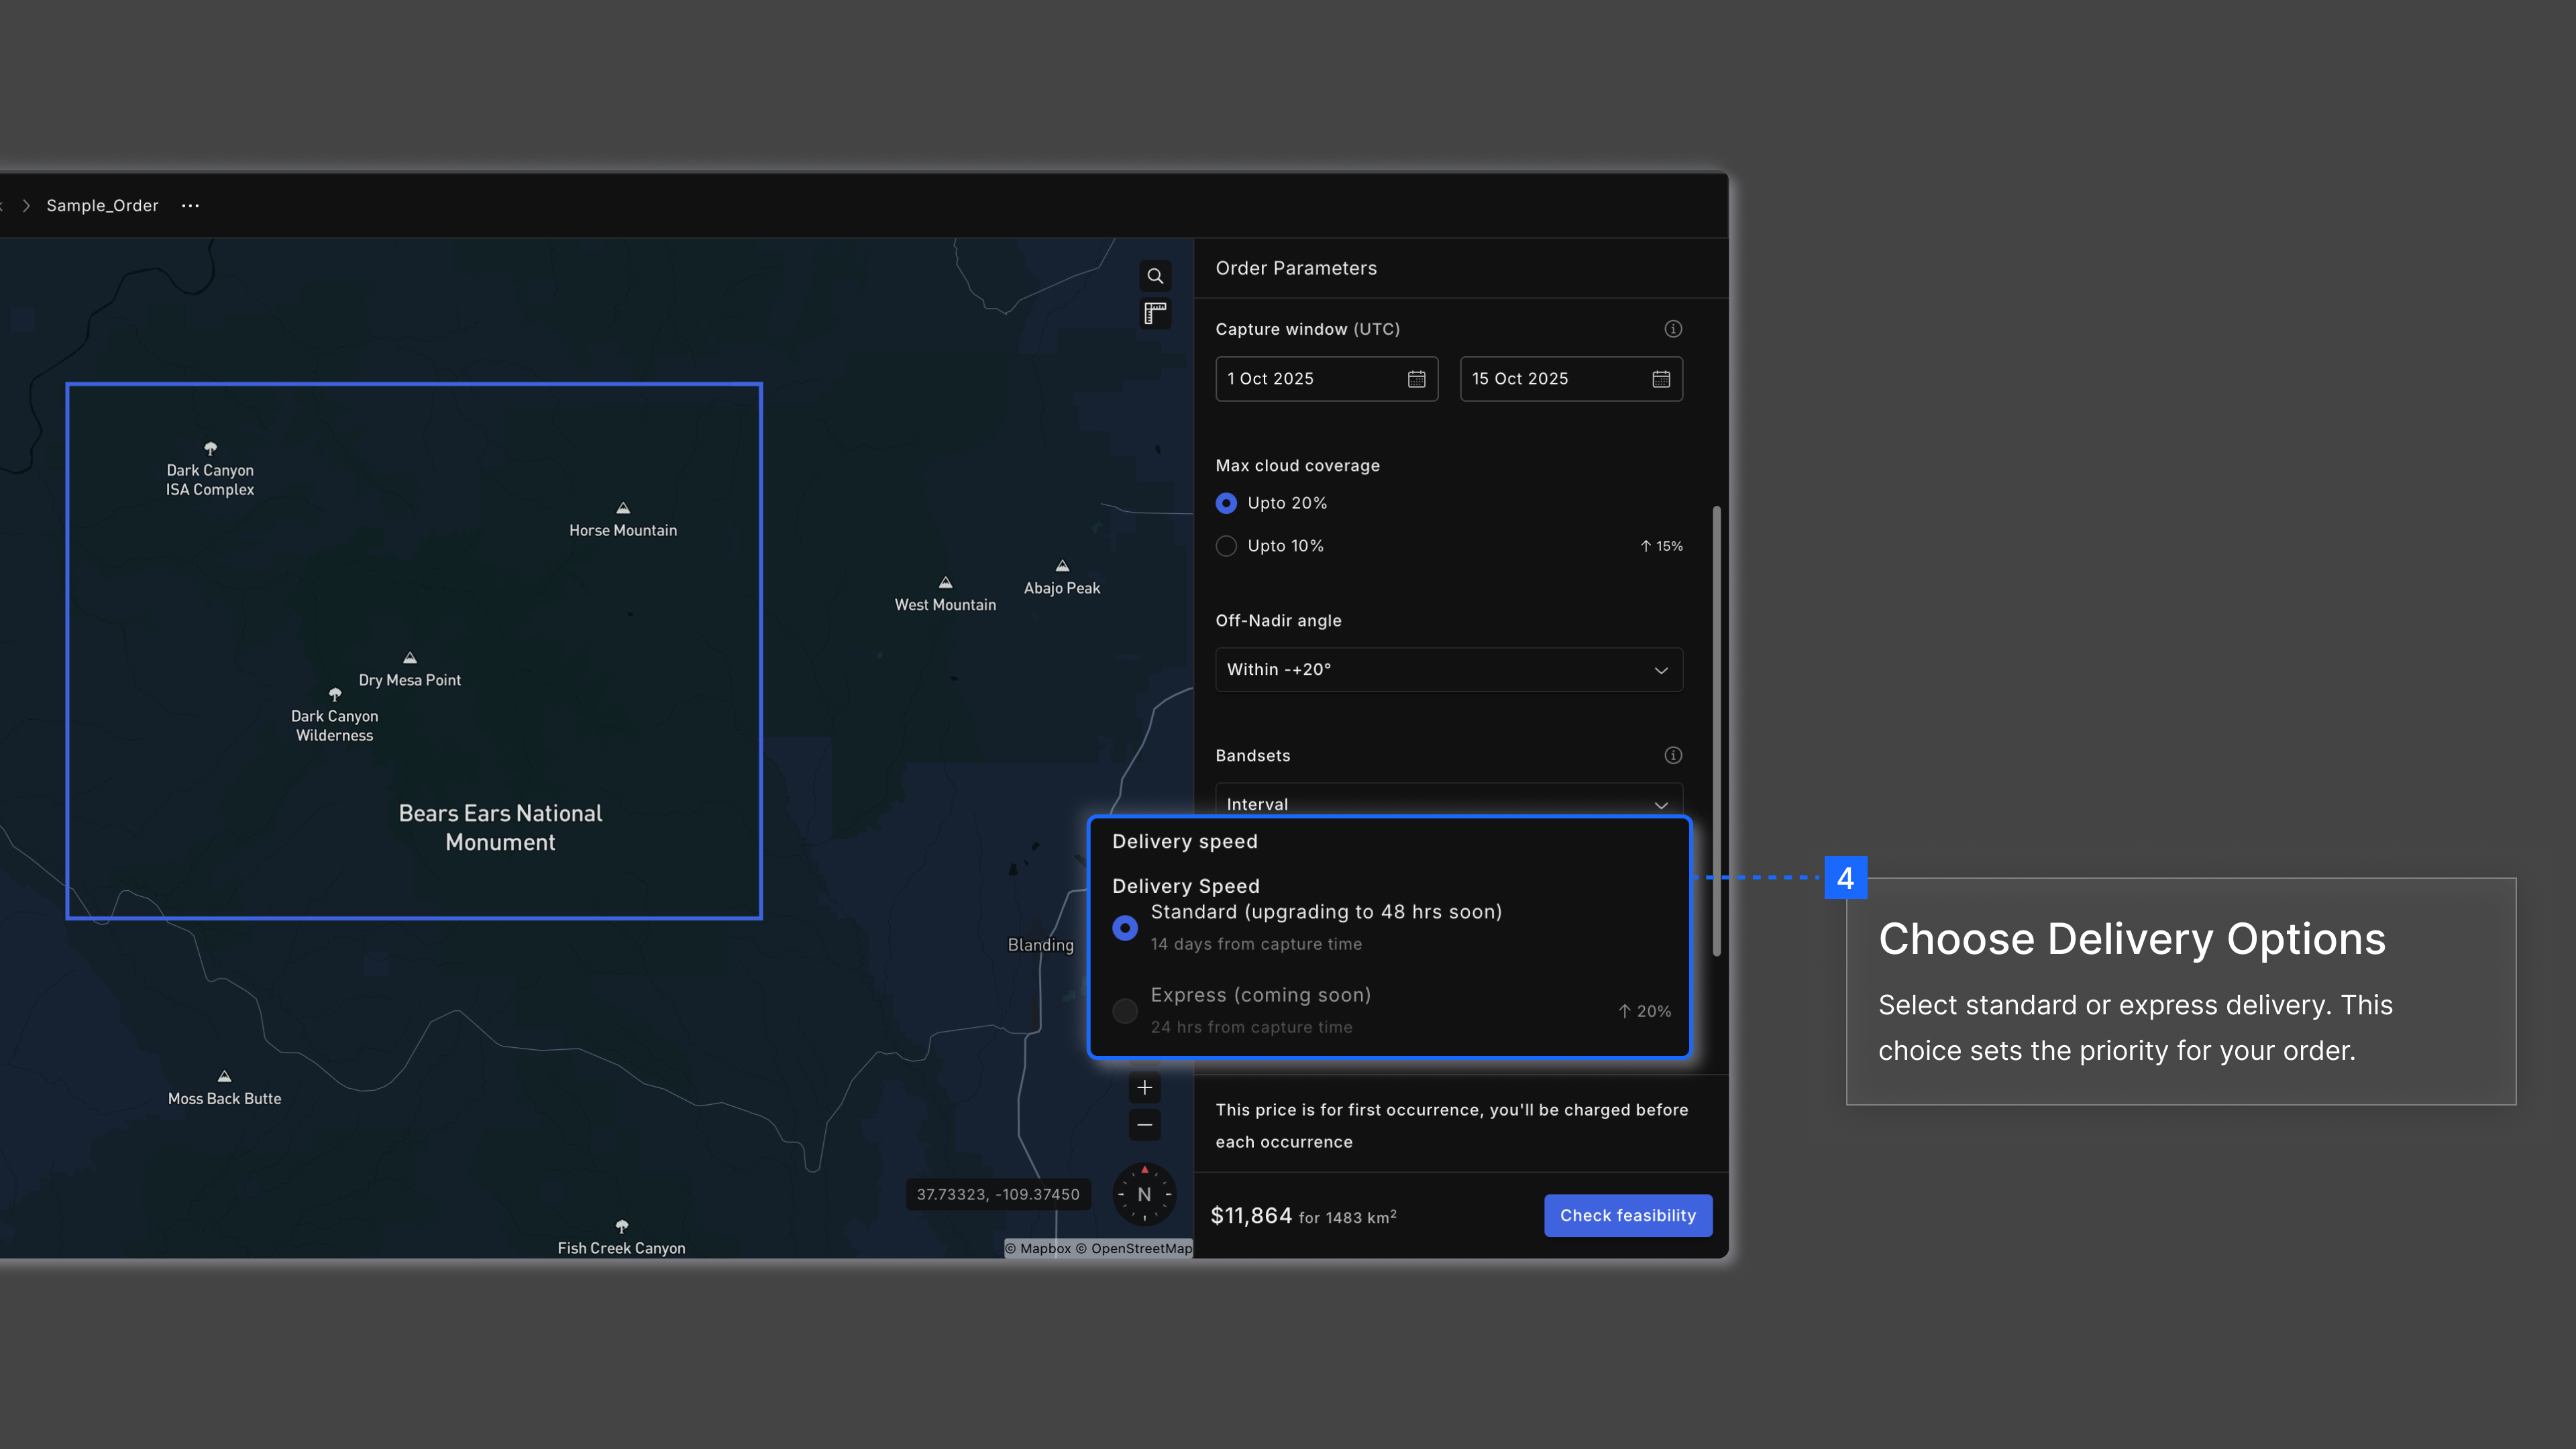Viewport: 2576px width, 1449px height.
Task: Click the Sample_Order breadcrumb
Action: (x=102, y=206)
